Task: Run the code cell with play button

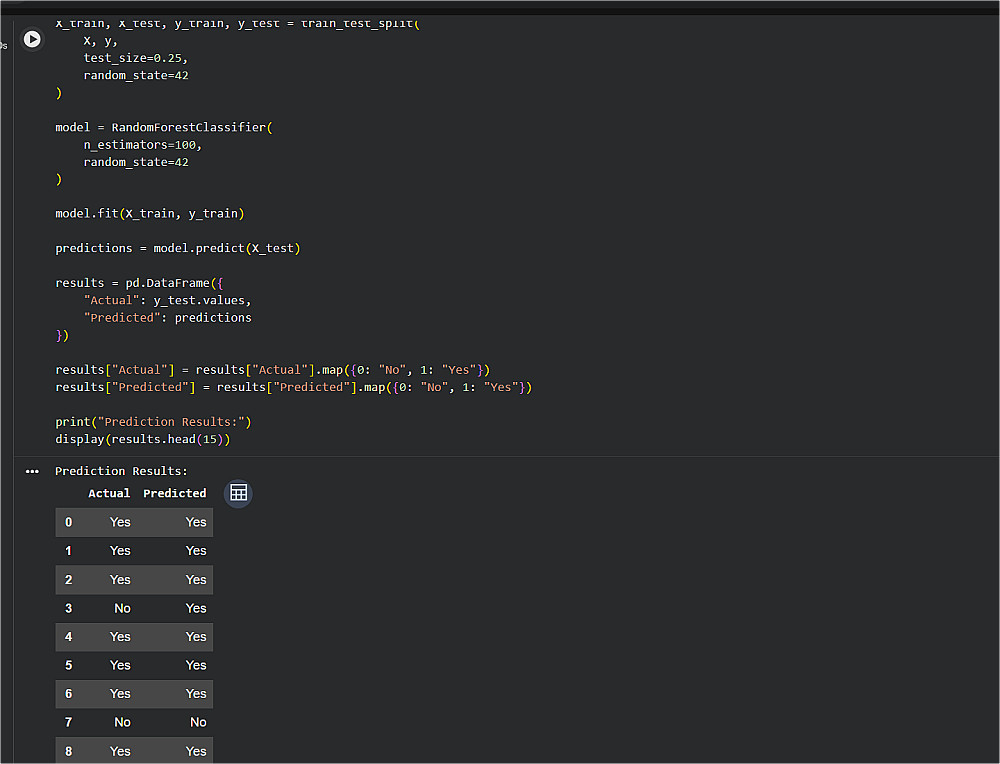Action: (32, 40)
